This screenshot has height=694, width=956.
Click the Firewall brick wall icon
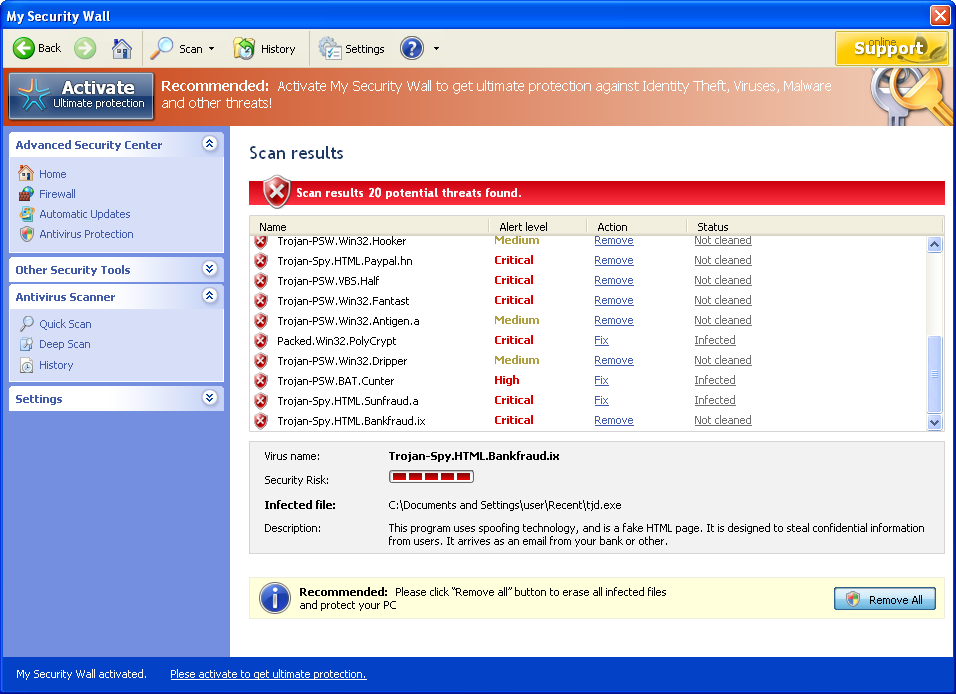pos(26,194)
